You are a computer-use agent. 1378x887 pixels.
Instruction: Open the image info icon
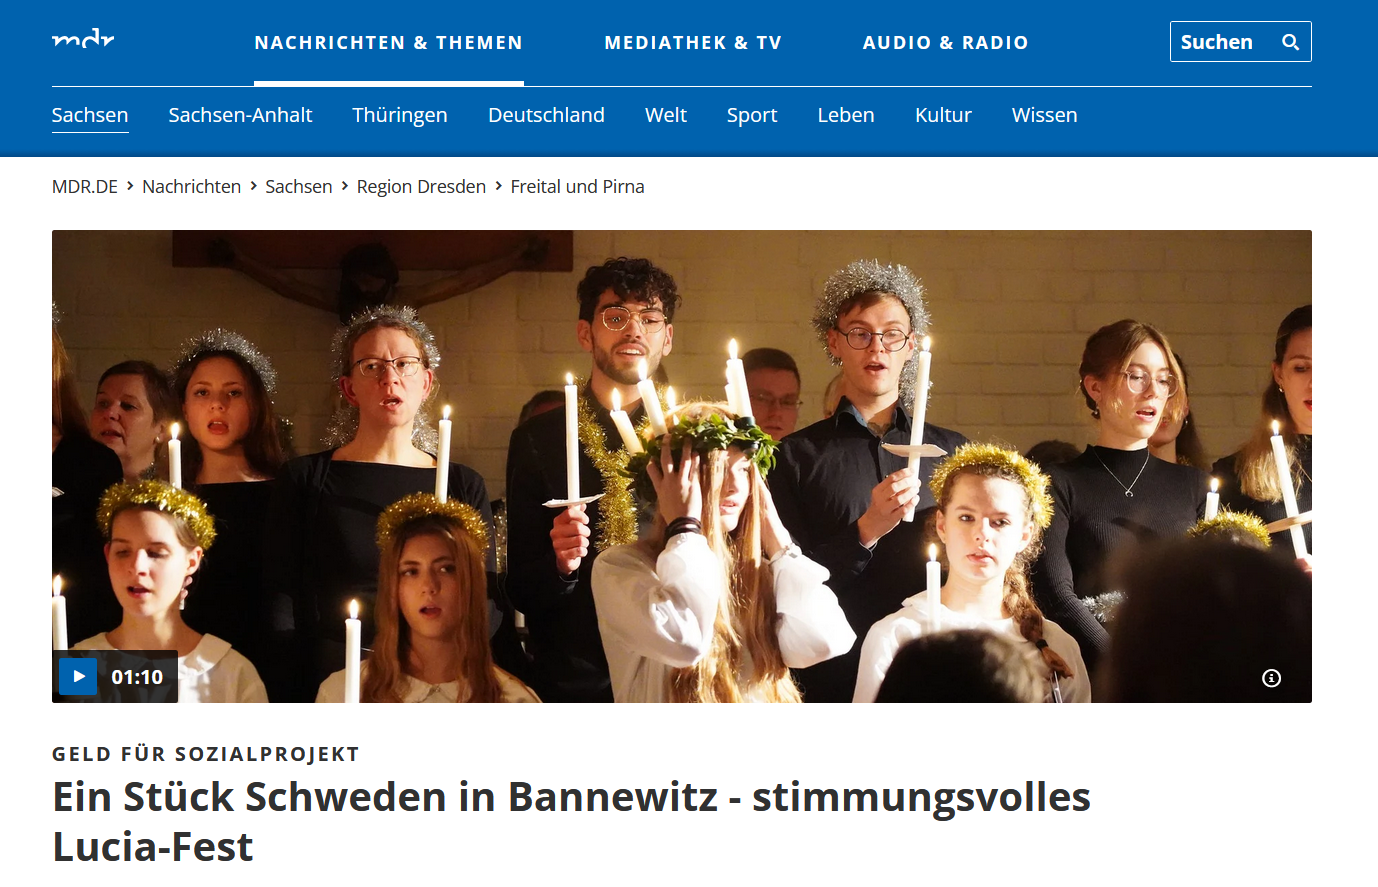click(x=1271, y=678)
